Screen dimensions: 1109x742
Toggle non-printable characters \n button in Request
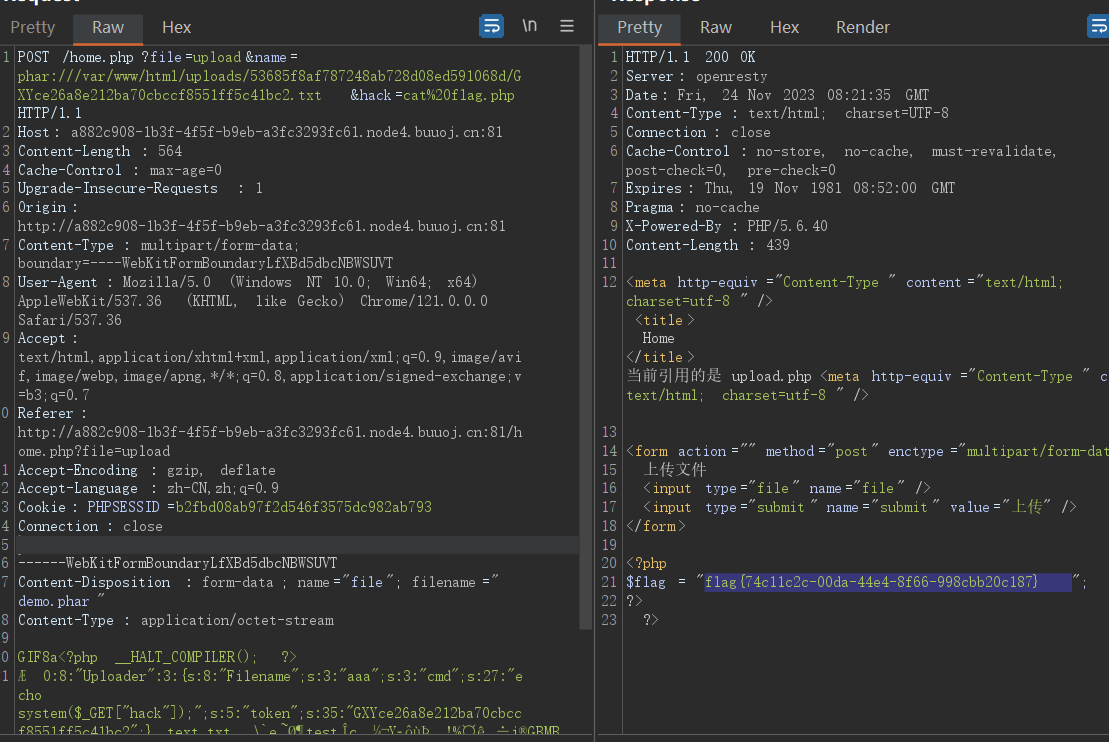coord(530,26)
